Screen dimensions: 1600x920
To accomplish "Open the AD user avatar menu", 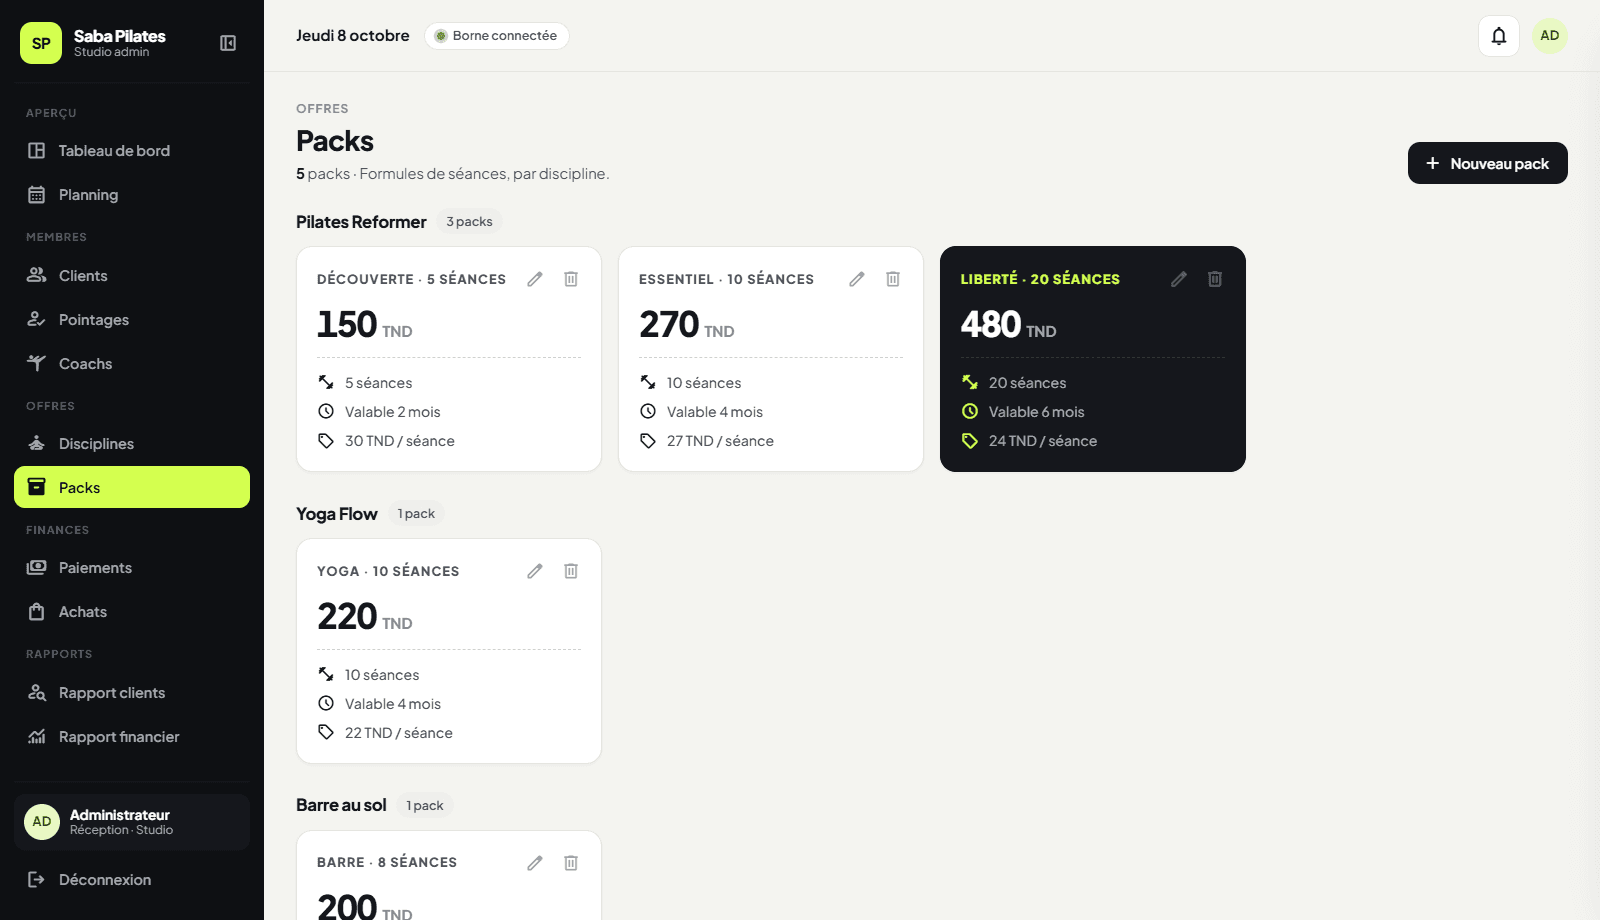I will [x=1550, y=36].
